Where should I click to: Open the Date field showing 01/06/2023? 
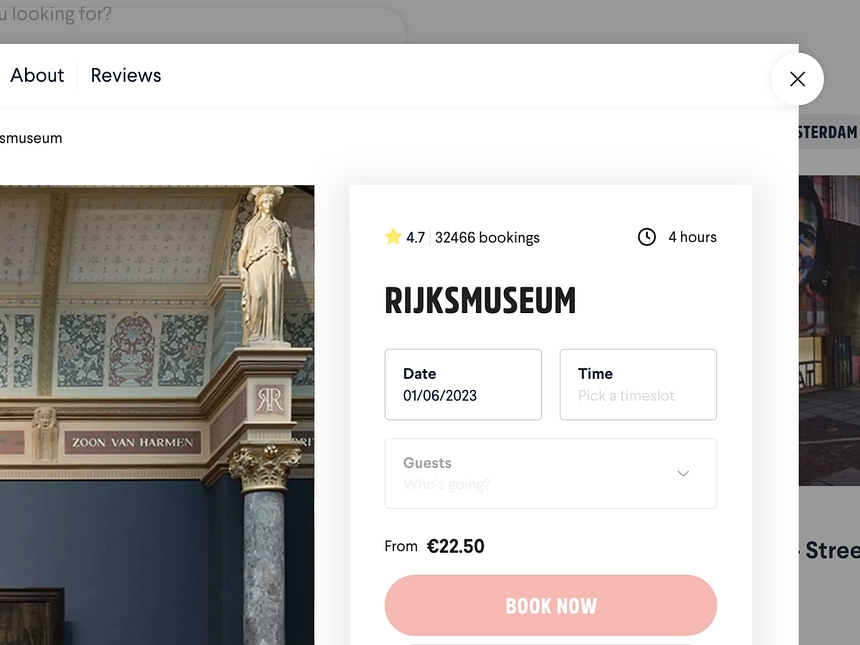[463, 384]
